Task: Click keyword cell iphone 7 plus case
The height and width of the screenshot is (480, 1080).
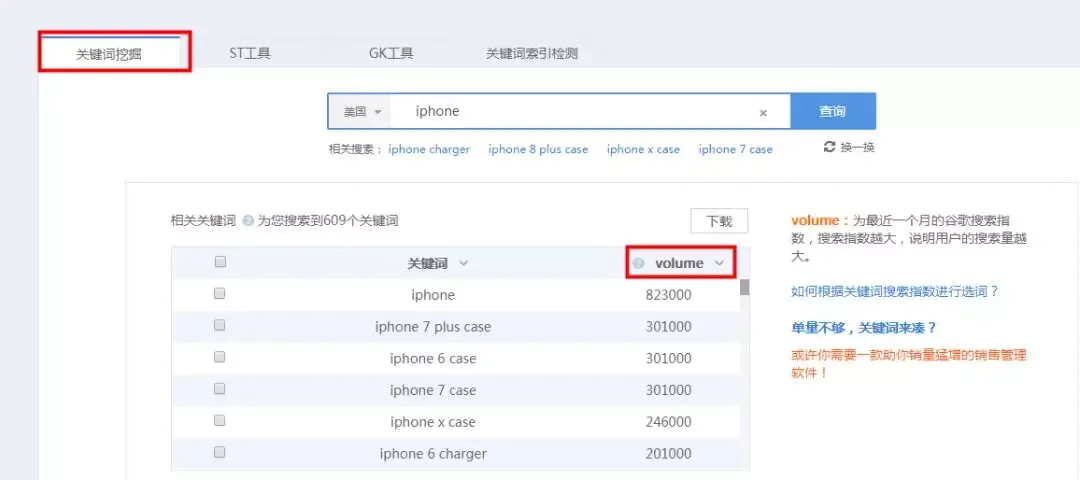Action: pyautogui.click(x=433, y=326)
